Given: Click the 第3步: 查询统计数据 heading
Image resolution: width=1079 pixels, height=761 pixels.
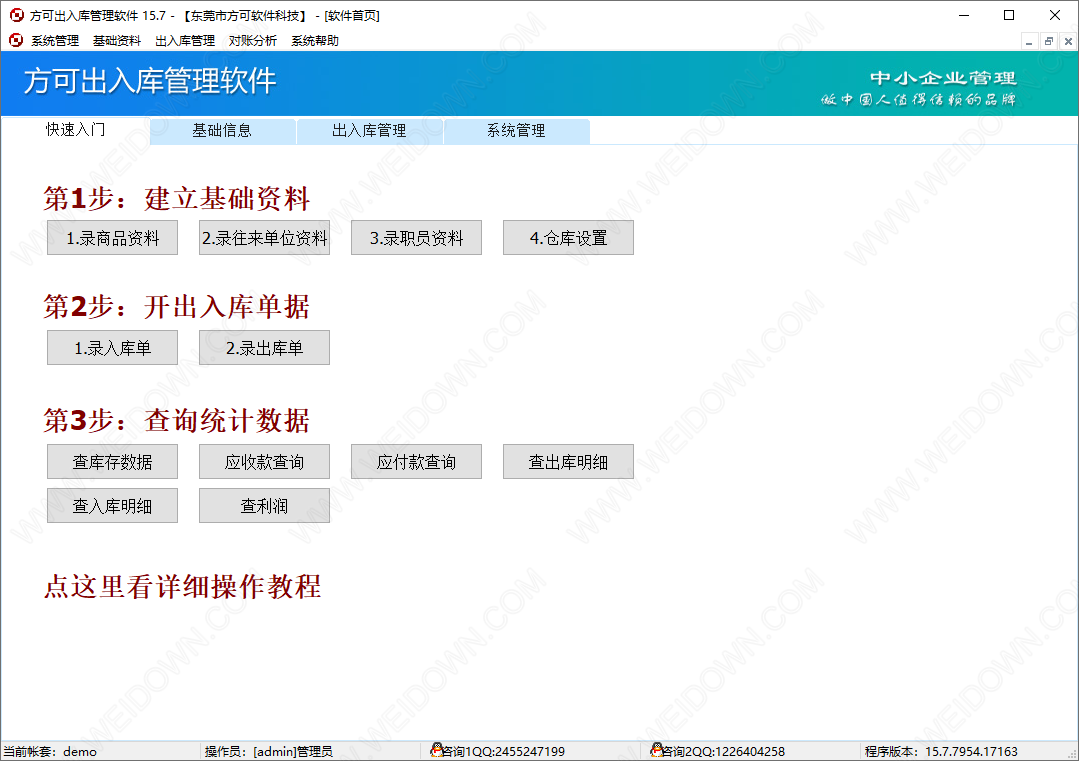Looking at the screenshot, I should click(x=177, y=420).
